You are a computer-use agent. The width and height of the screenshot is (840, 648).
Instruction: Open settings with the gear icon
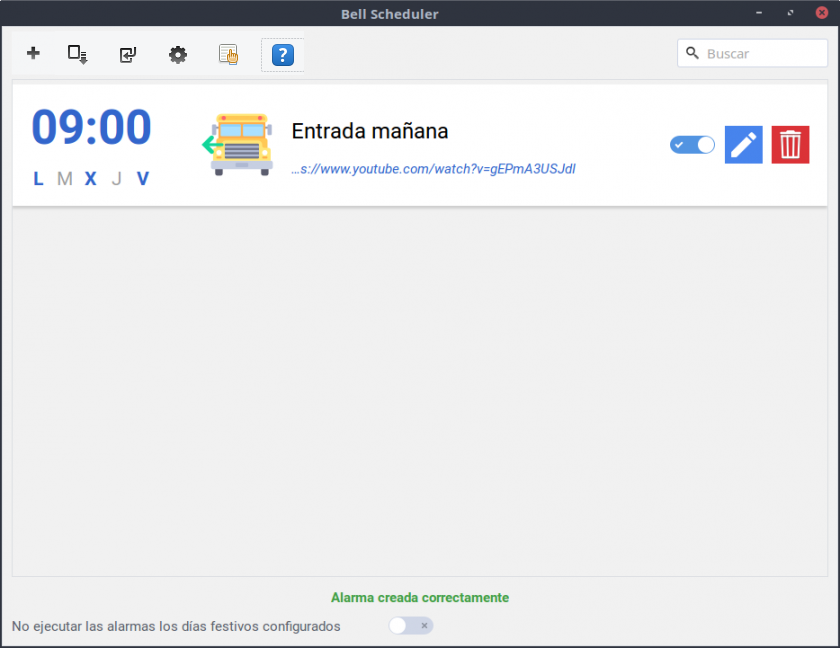click(x=178, y=55)
